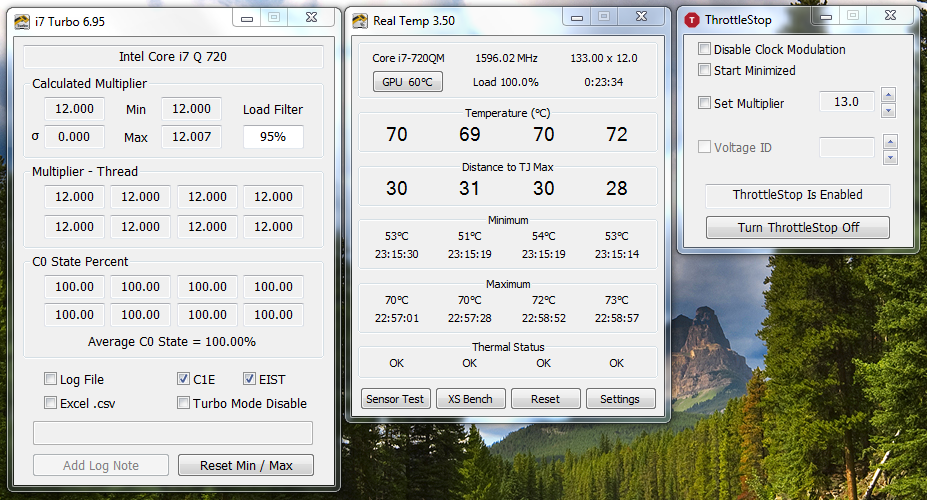927x500 pixels.
Task: Click the 0:23:34 uptime value
Action: pyautogui.click(x=604, y=82)
